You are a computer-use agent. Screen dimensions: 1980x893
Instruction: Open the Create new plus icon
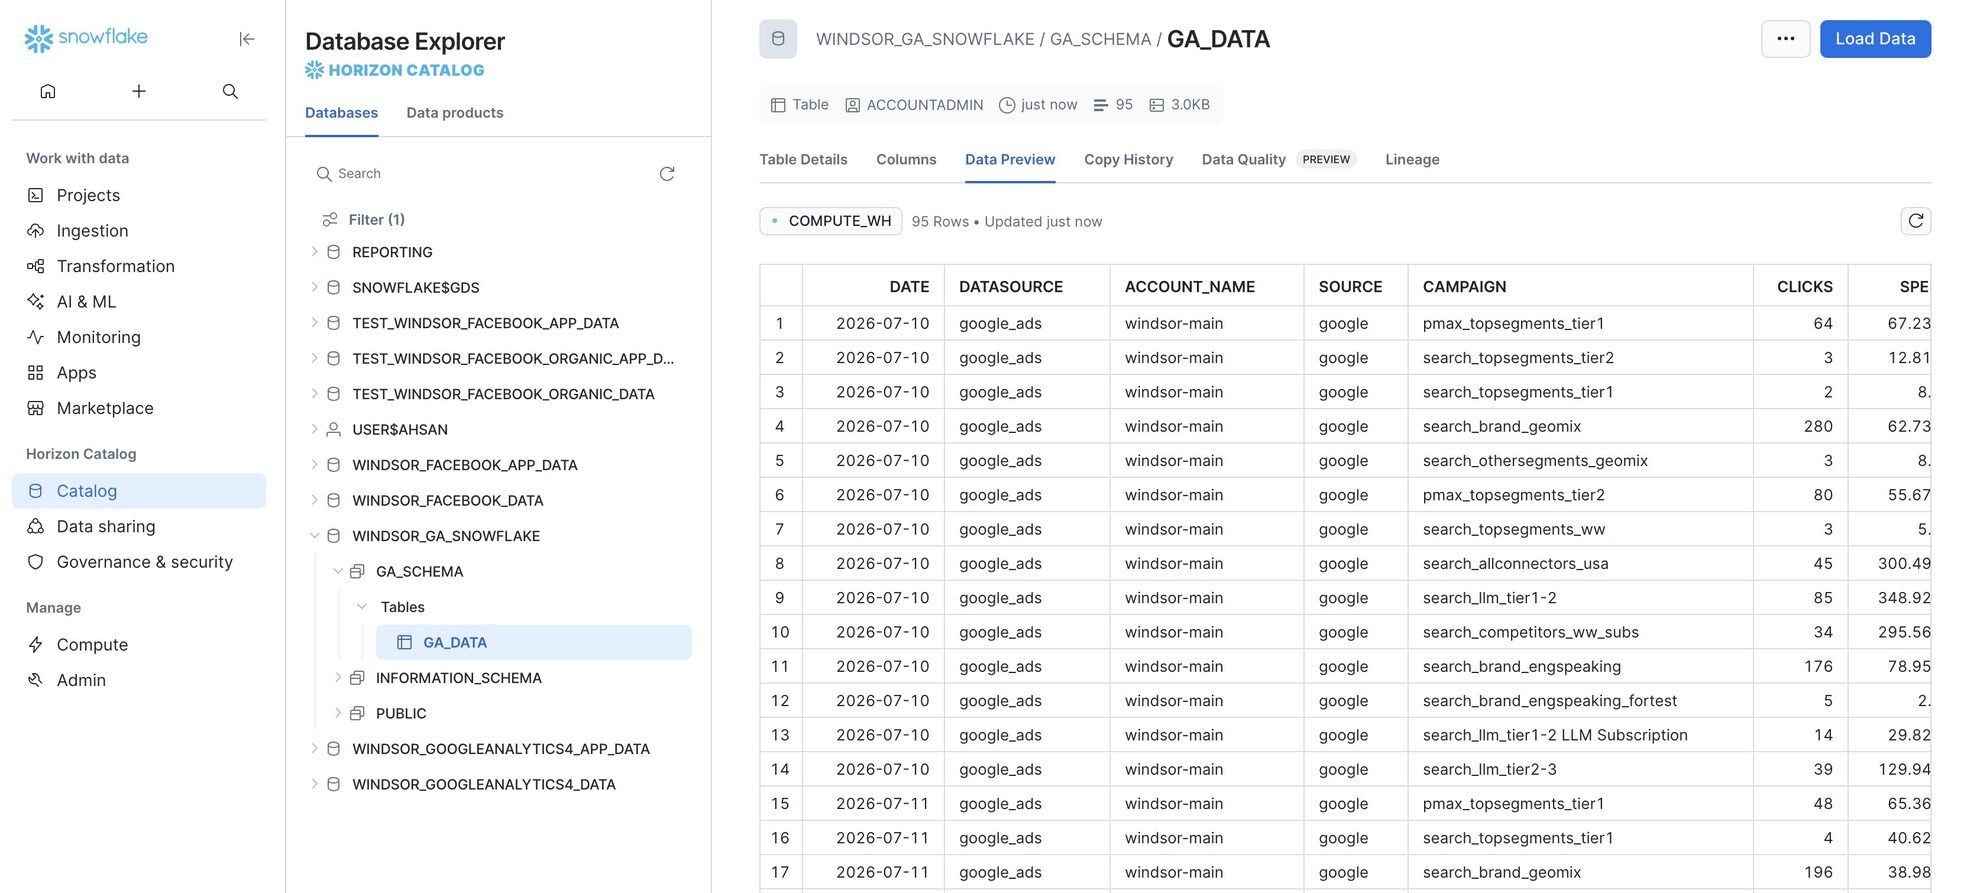click(x=139, y=91)
